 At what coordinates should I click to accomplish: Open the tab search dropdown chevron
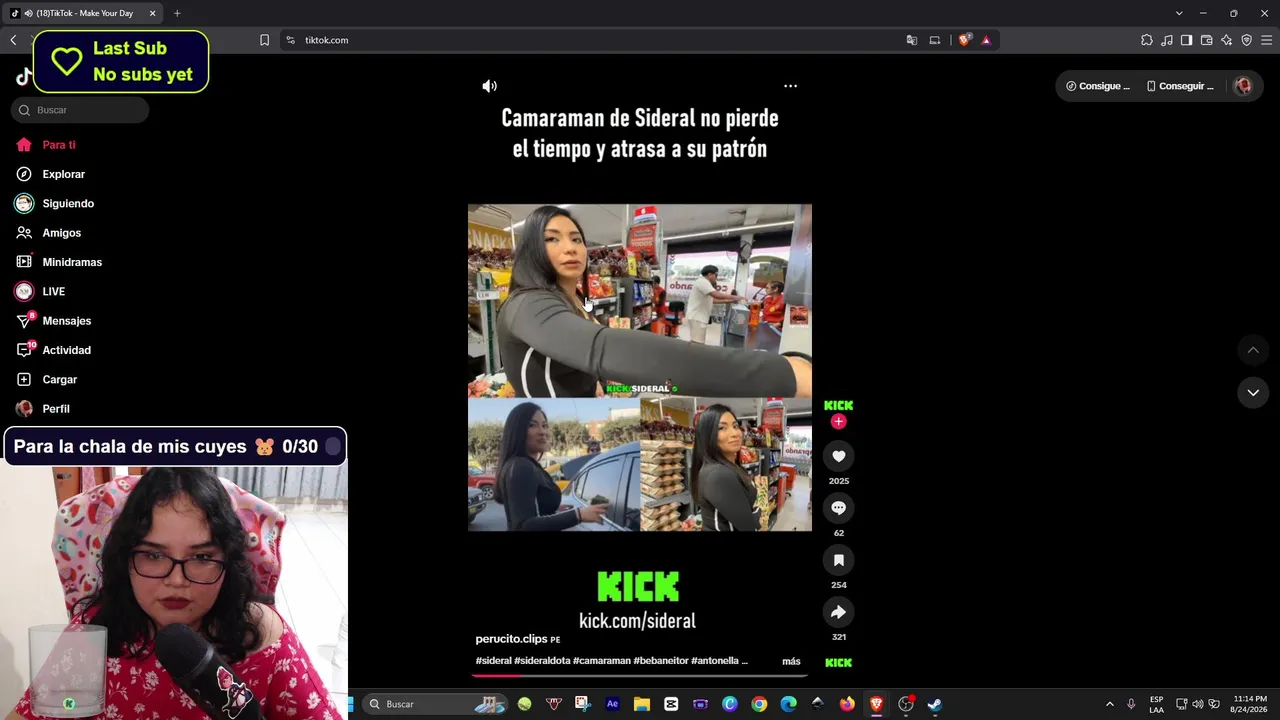coord(1179,13)
